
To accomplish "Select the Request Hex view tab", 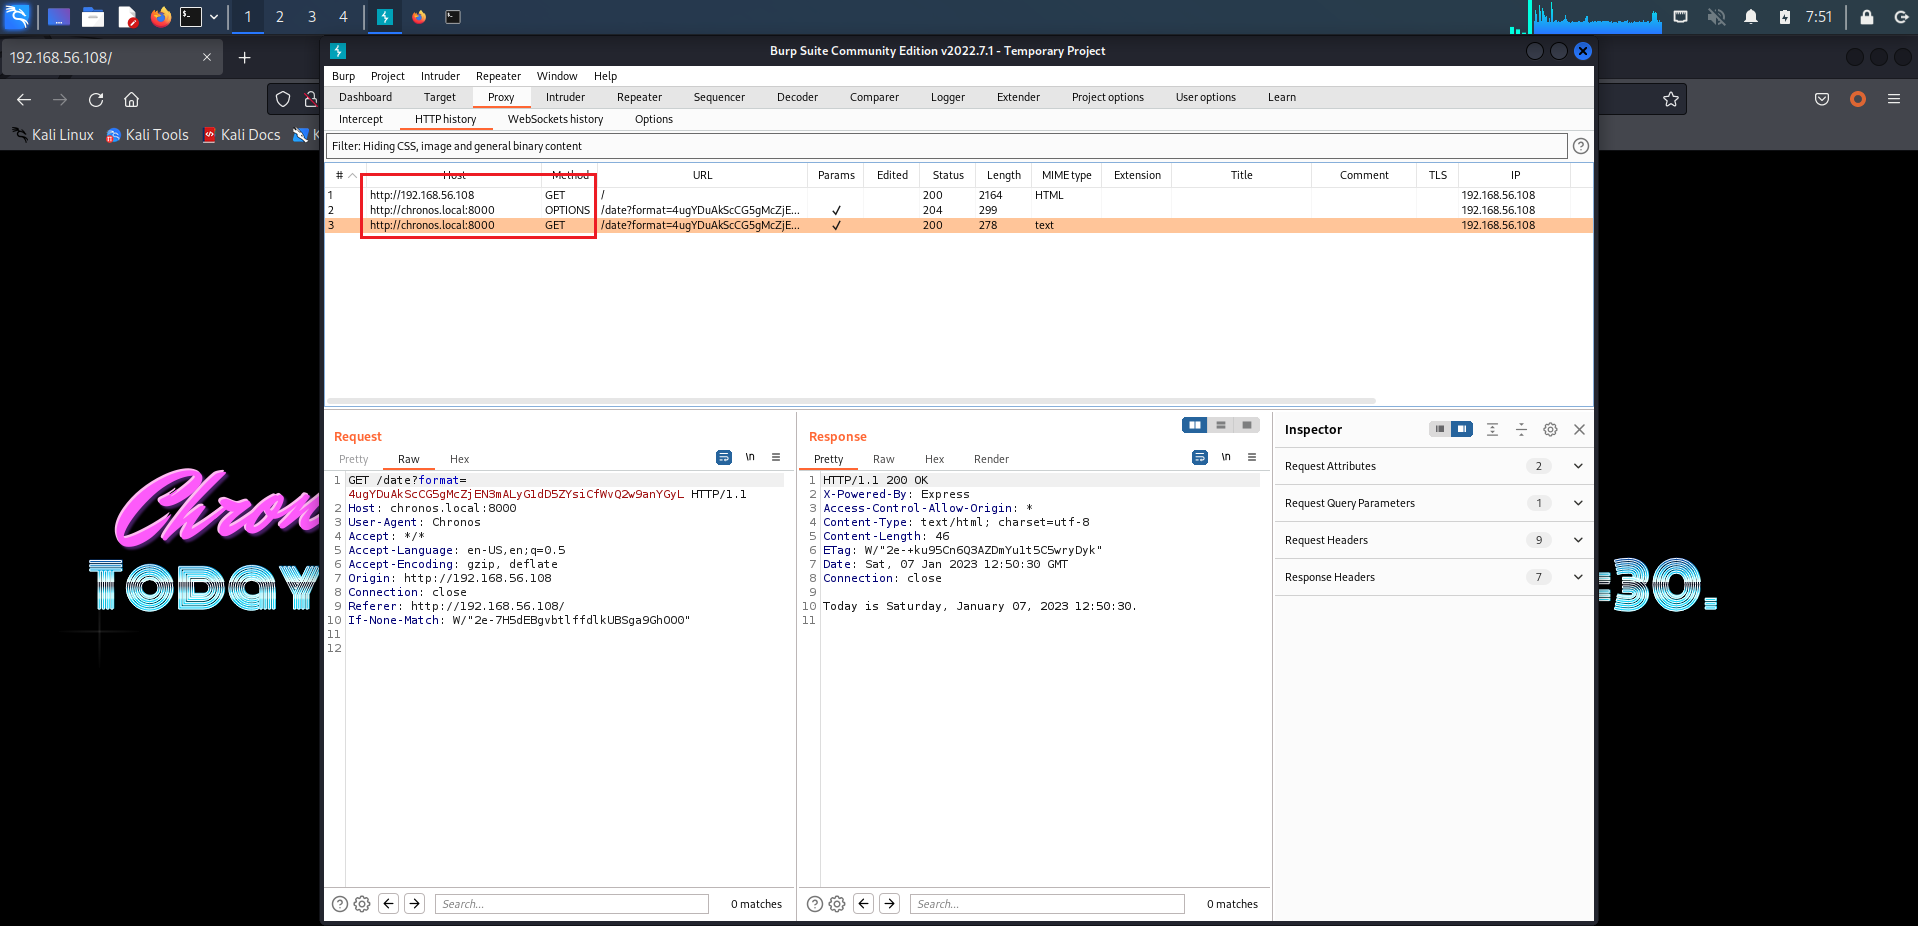I will (x=459, y=459).
